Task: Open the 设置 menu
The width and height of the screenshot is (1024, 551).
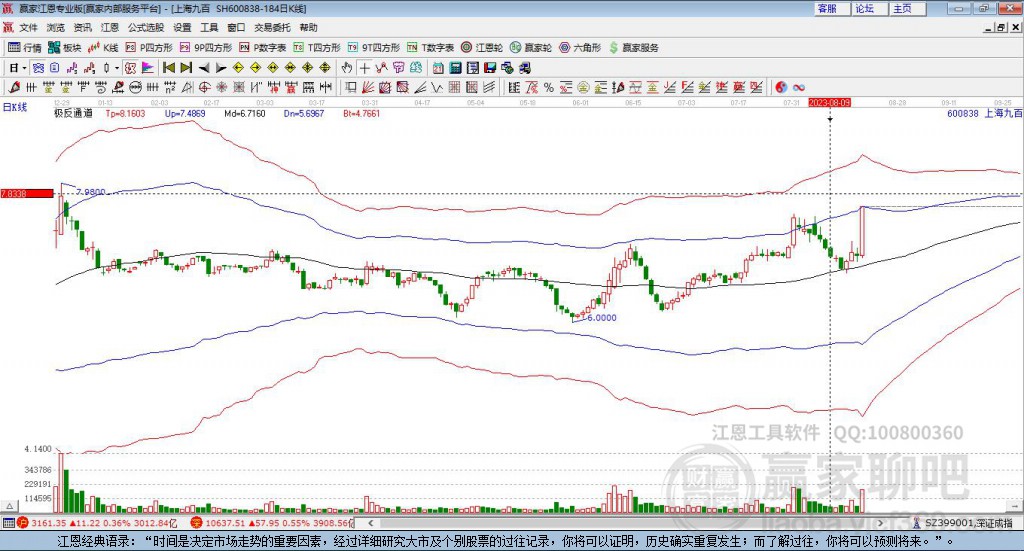Action: [x=182, y=27]
